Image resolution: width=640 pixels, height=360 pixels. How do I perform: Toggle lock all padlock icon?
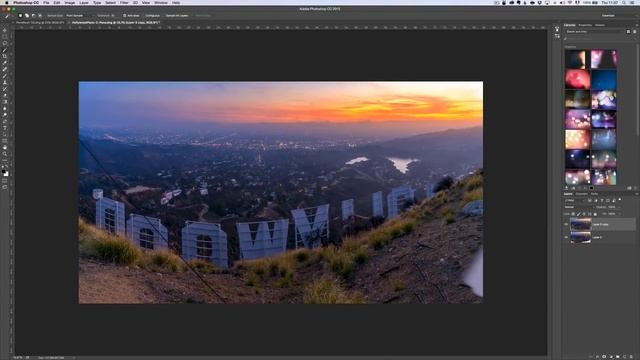click(x=595, y=214)
